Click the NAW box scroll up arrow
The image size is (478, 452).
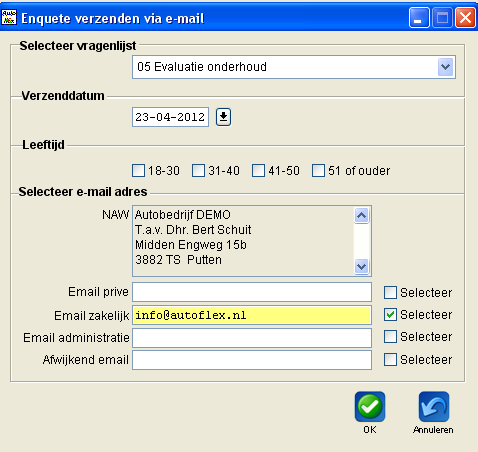[362, 216]
